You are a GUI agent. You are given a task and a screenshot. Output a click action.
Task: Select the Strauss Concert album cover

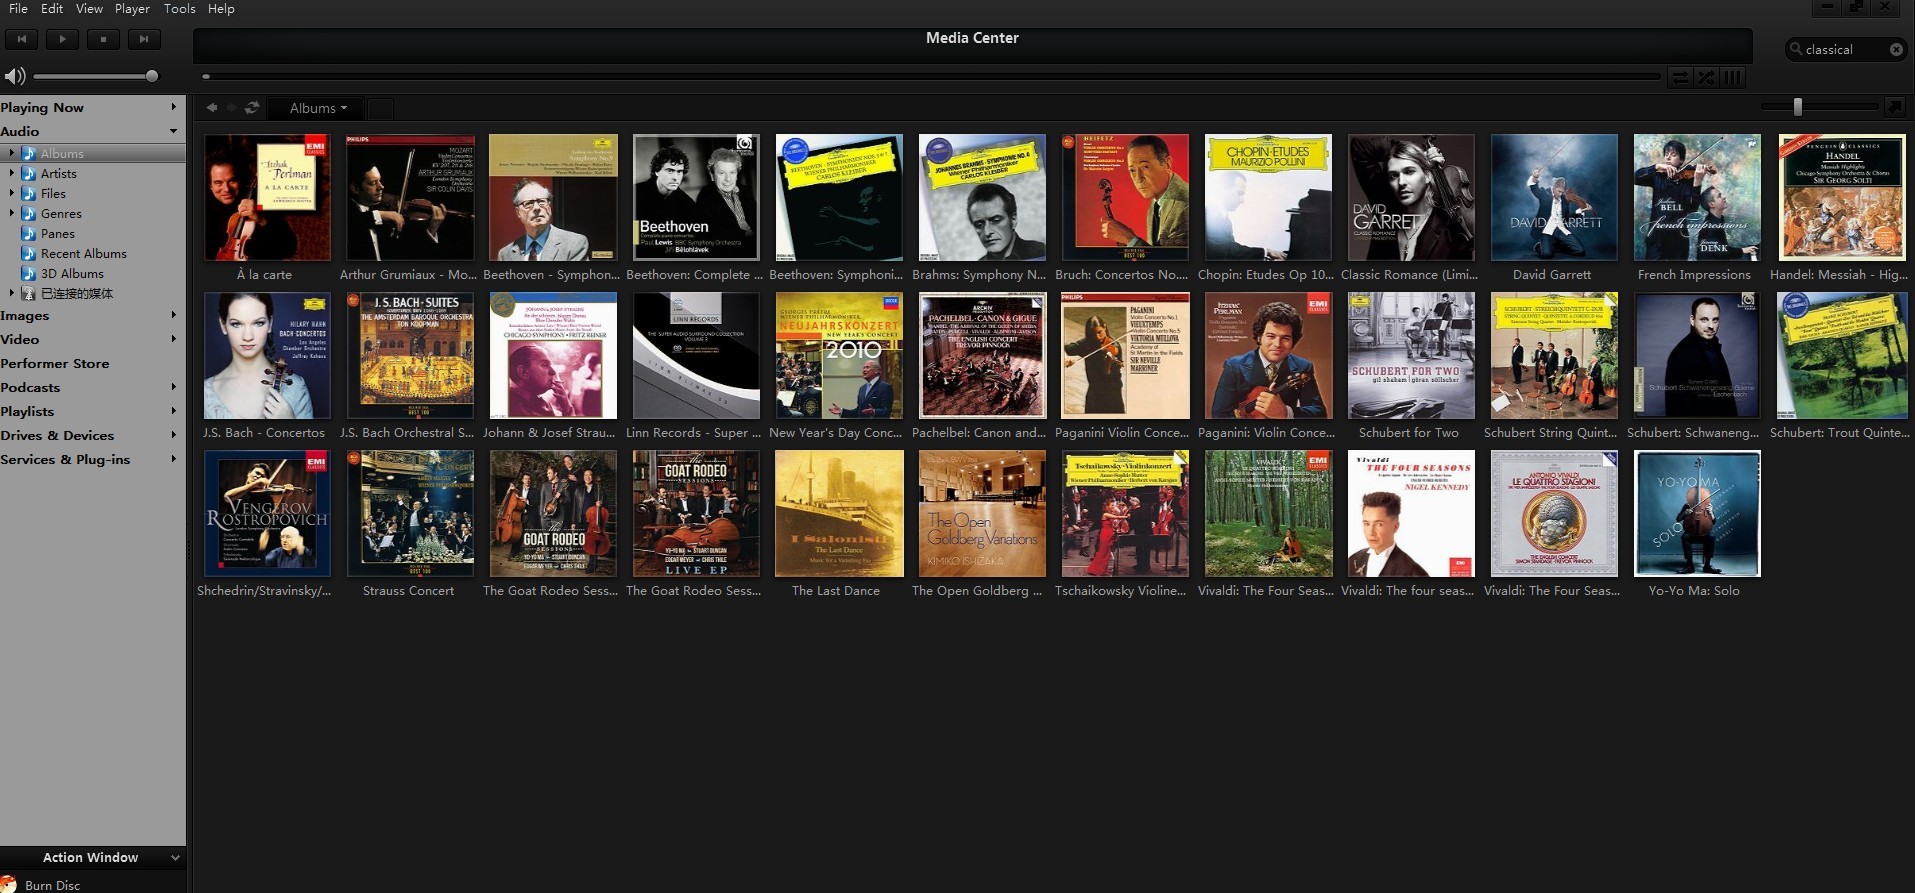(410, 514)
